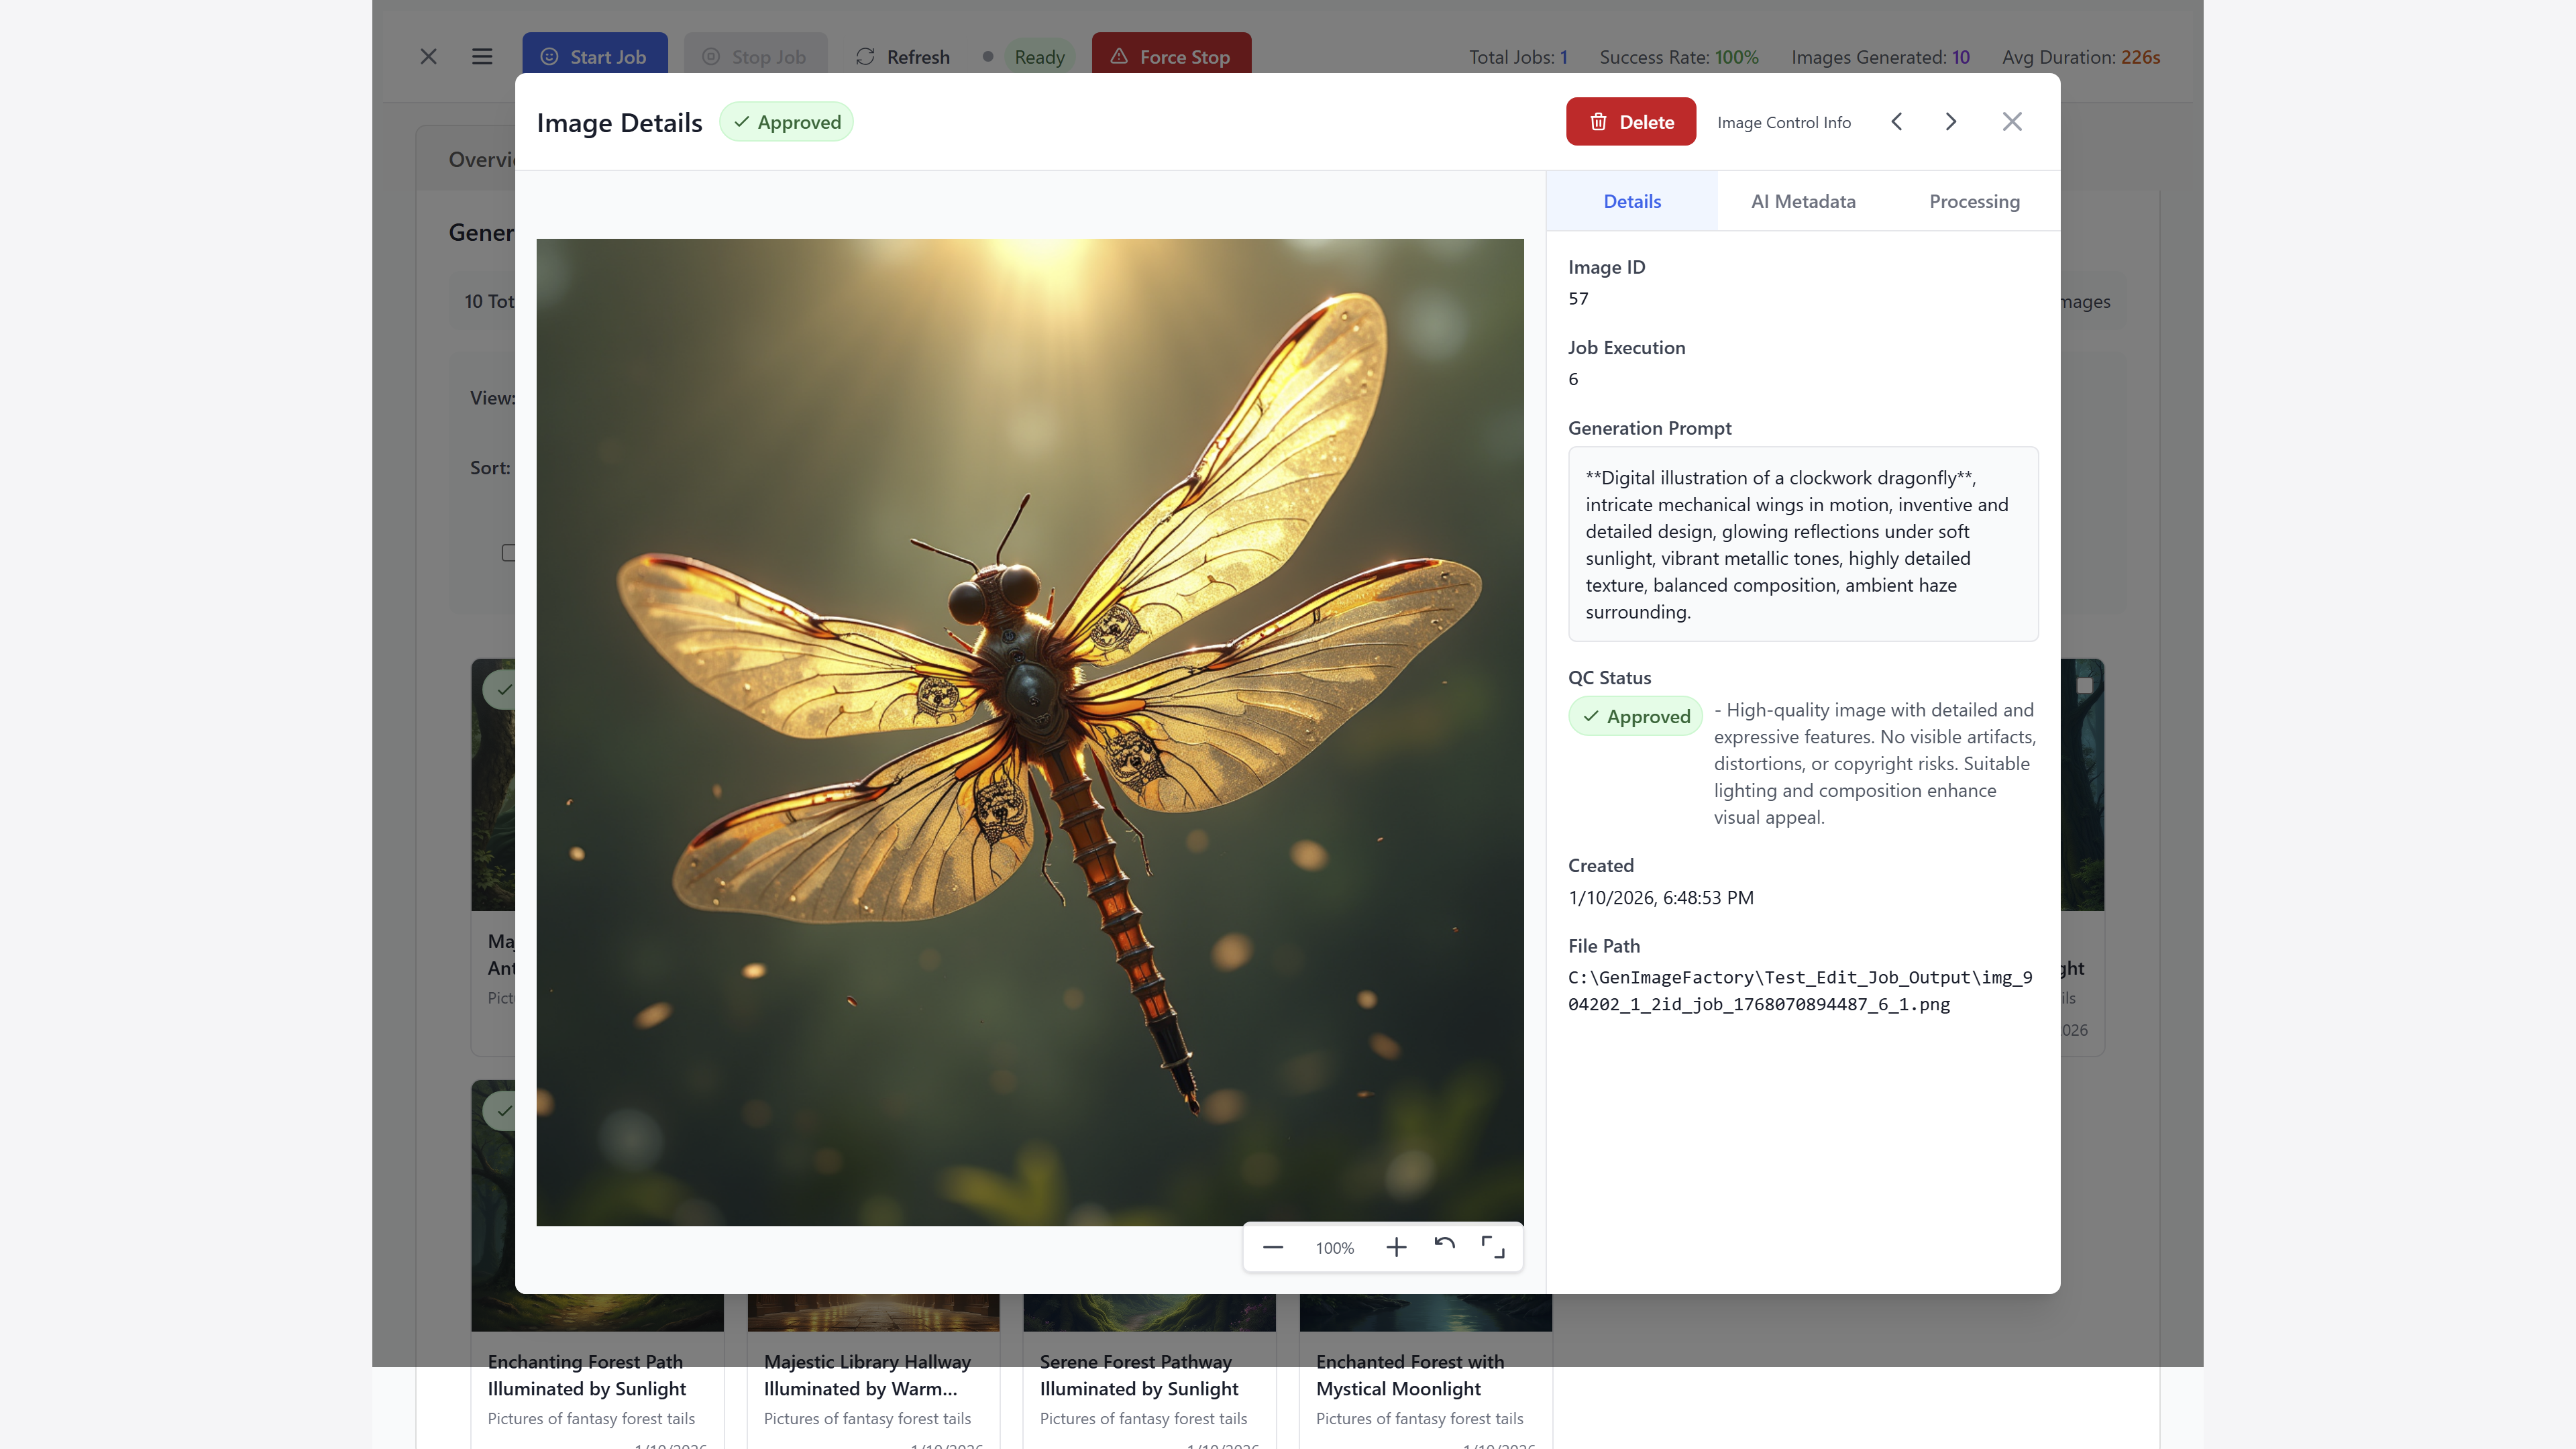This screenshot has height=1449, width=2576.
Task: Advance to the next image with the right chevron
Action: pyautogui.click(x=1950, y=121)
